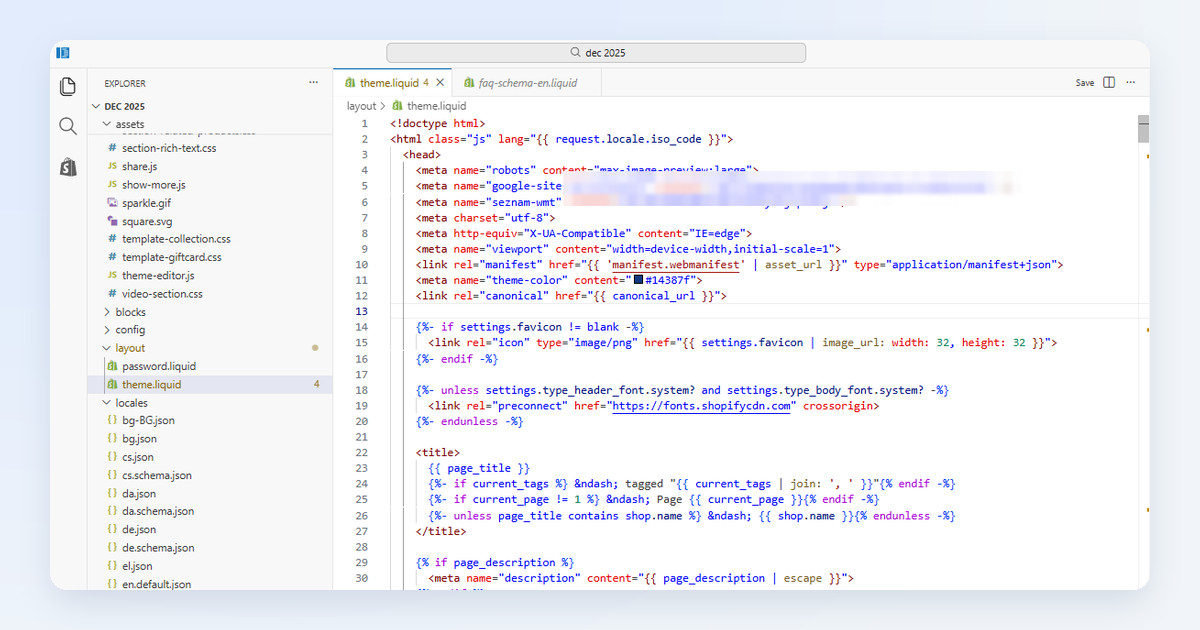Click the Save button
The height and width of the screenshot is (630, 1200).
pyautogui.click(x=1085, y=83)
